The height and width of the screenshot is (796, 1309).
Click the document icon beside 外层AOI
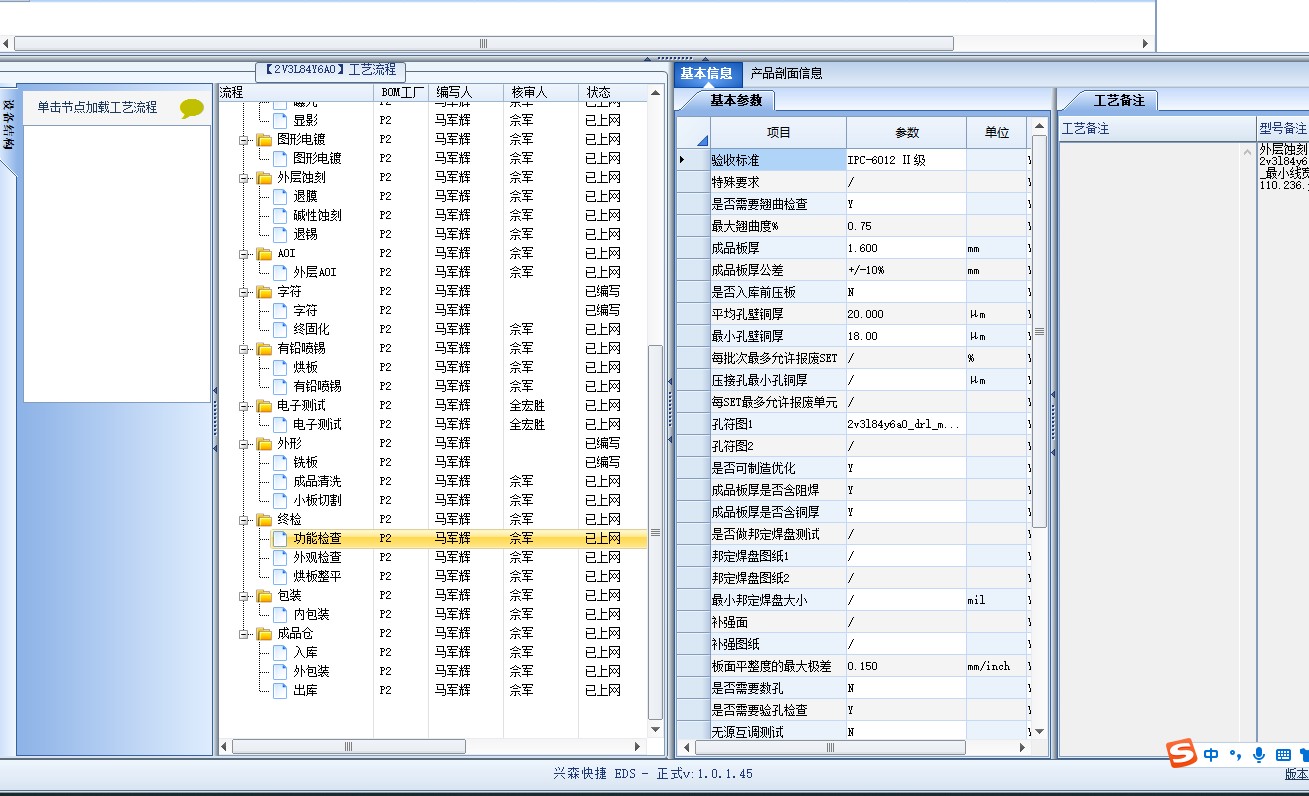pos(280,272)
